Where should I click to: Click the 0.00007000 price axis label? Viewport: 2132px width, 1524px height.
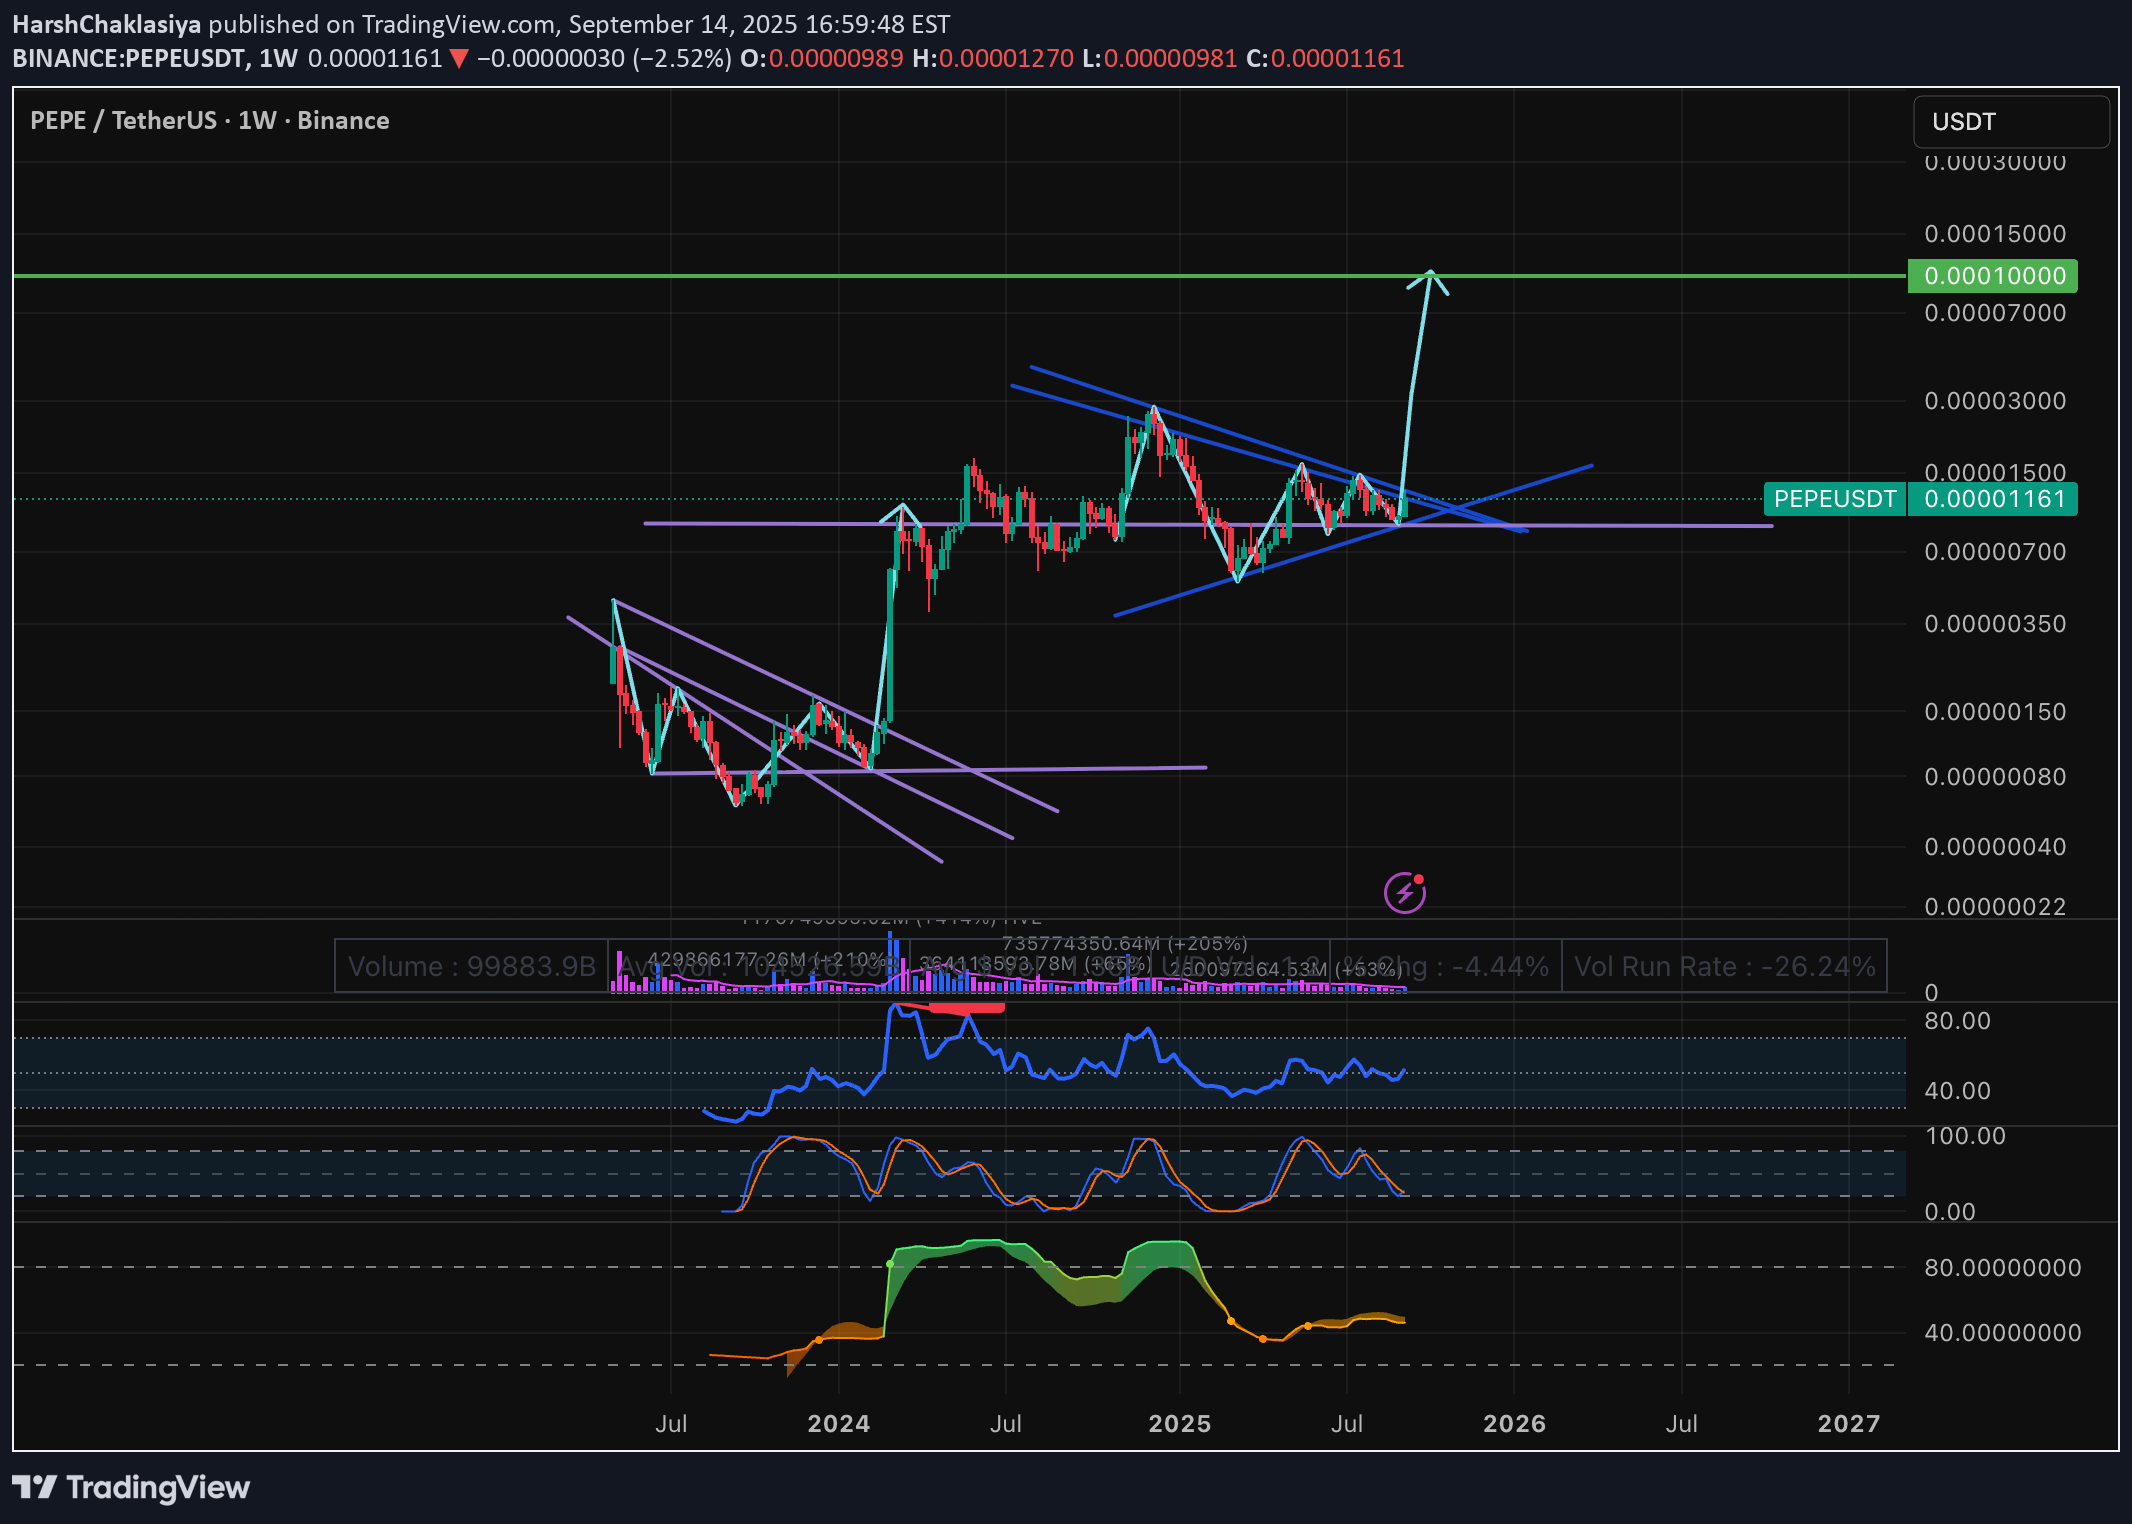[1995, 313]
